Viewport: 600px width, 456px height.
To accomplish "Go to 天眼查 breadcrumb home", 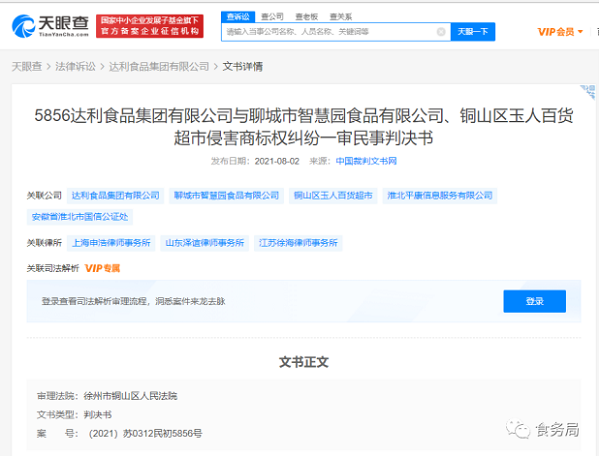I will pyautogui.click(x=27, y=67).
